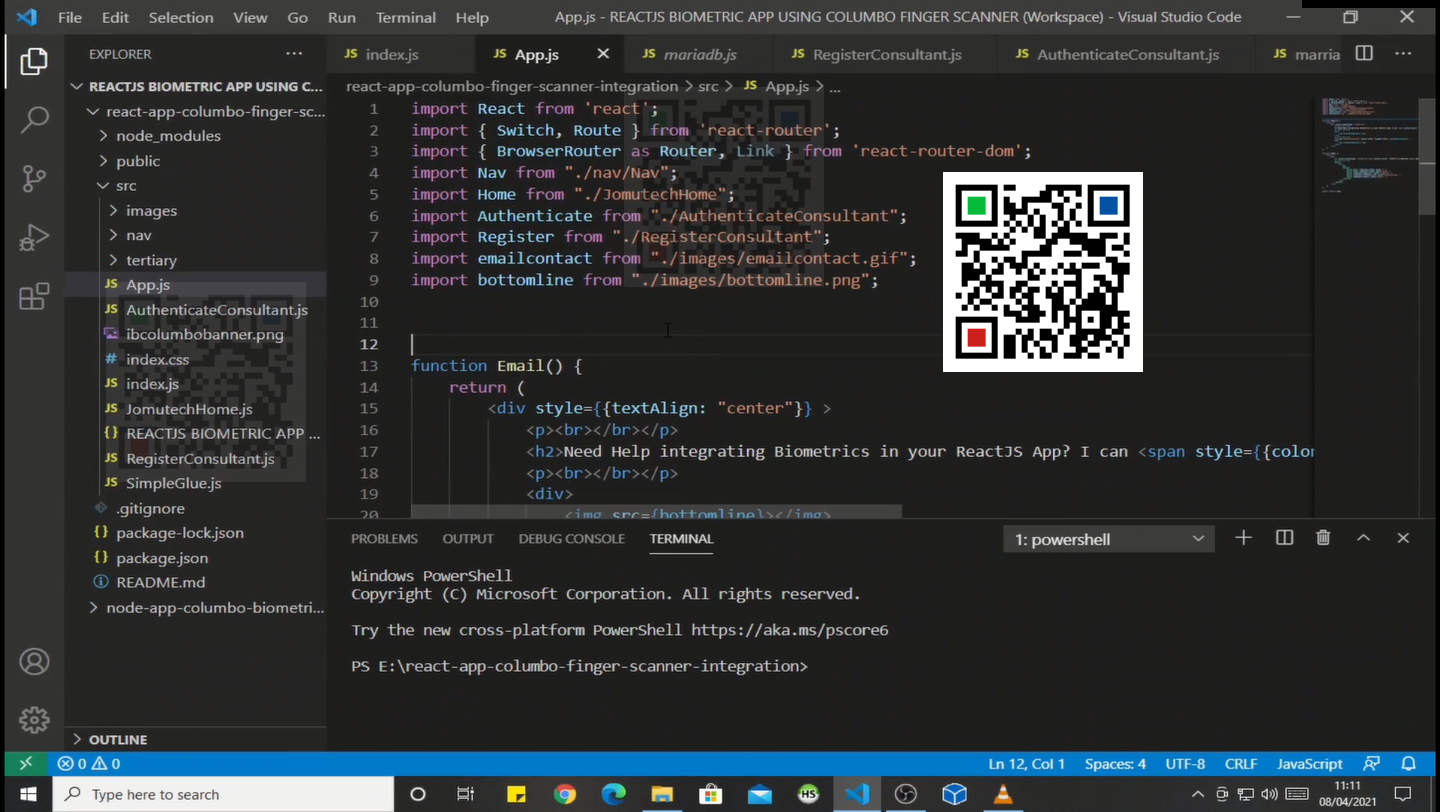Click Spaces: 4 in the status bar

tap(1114, 763)
